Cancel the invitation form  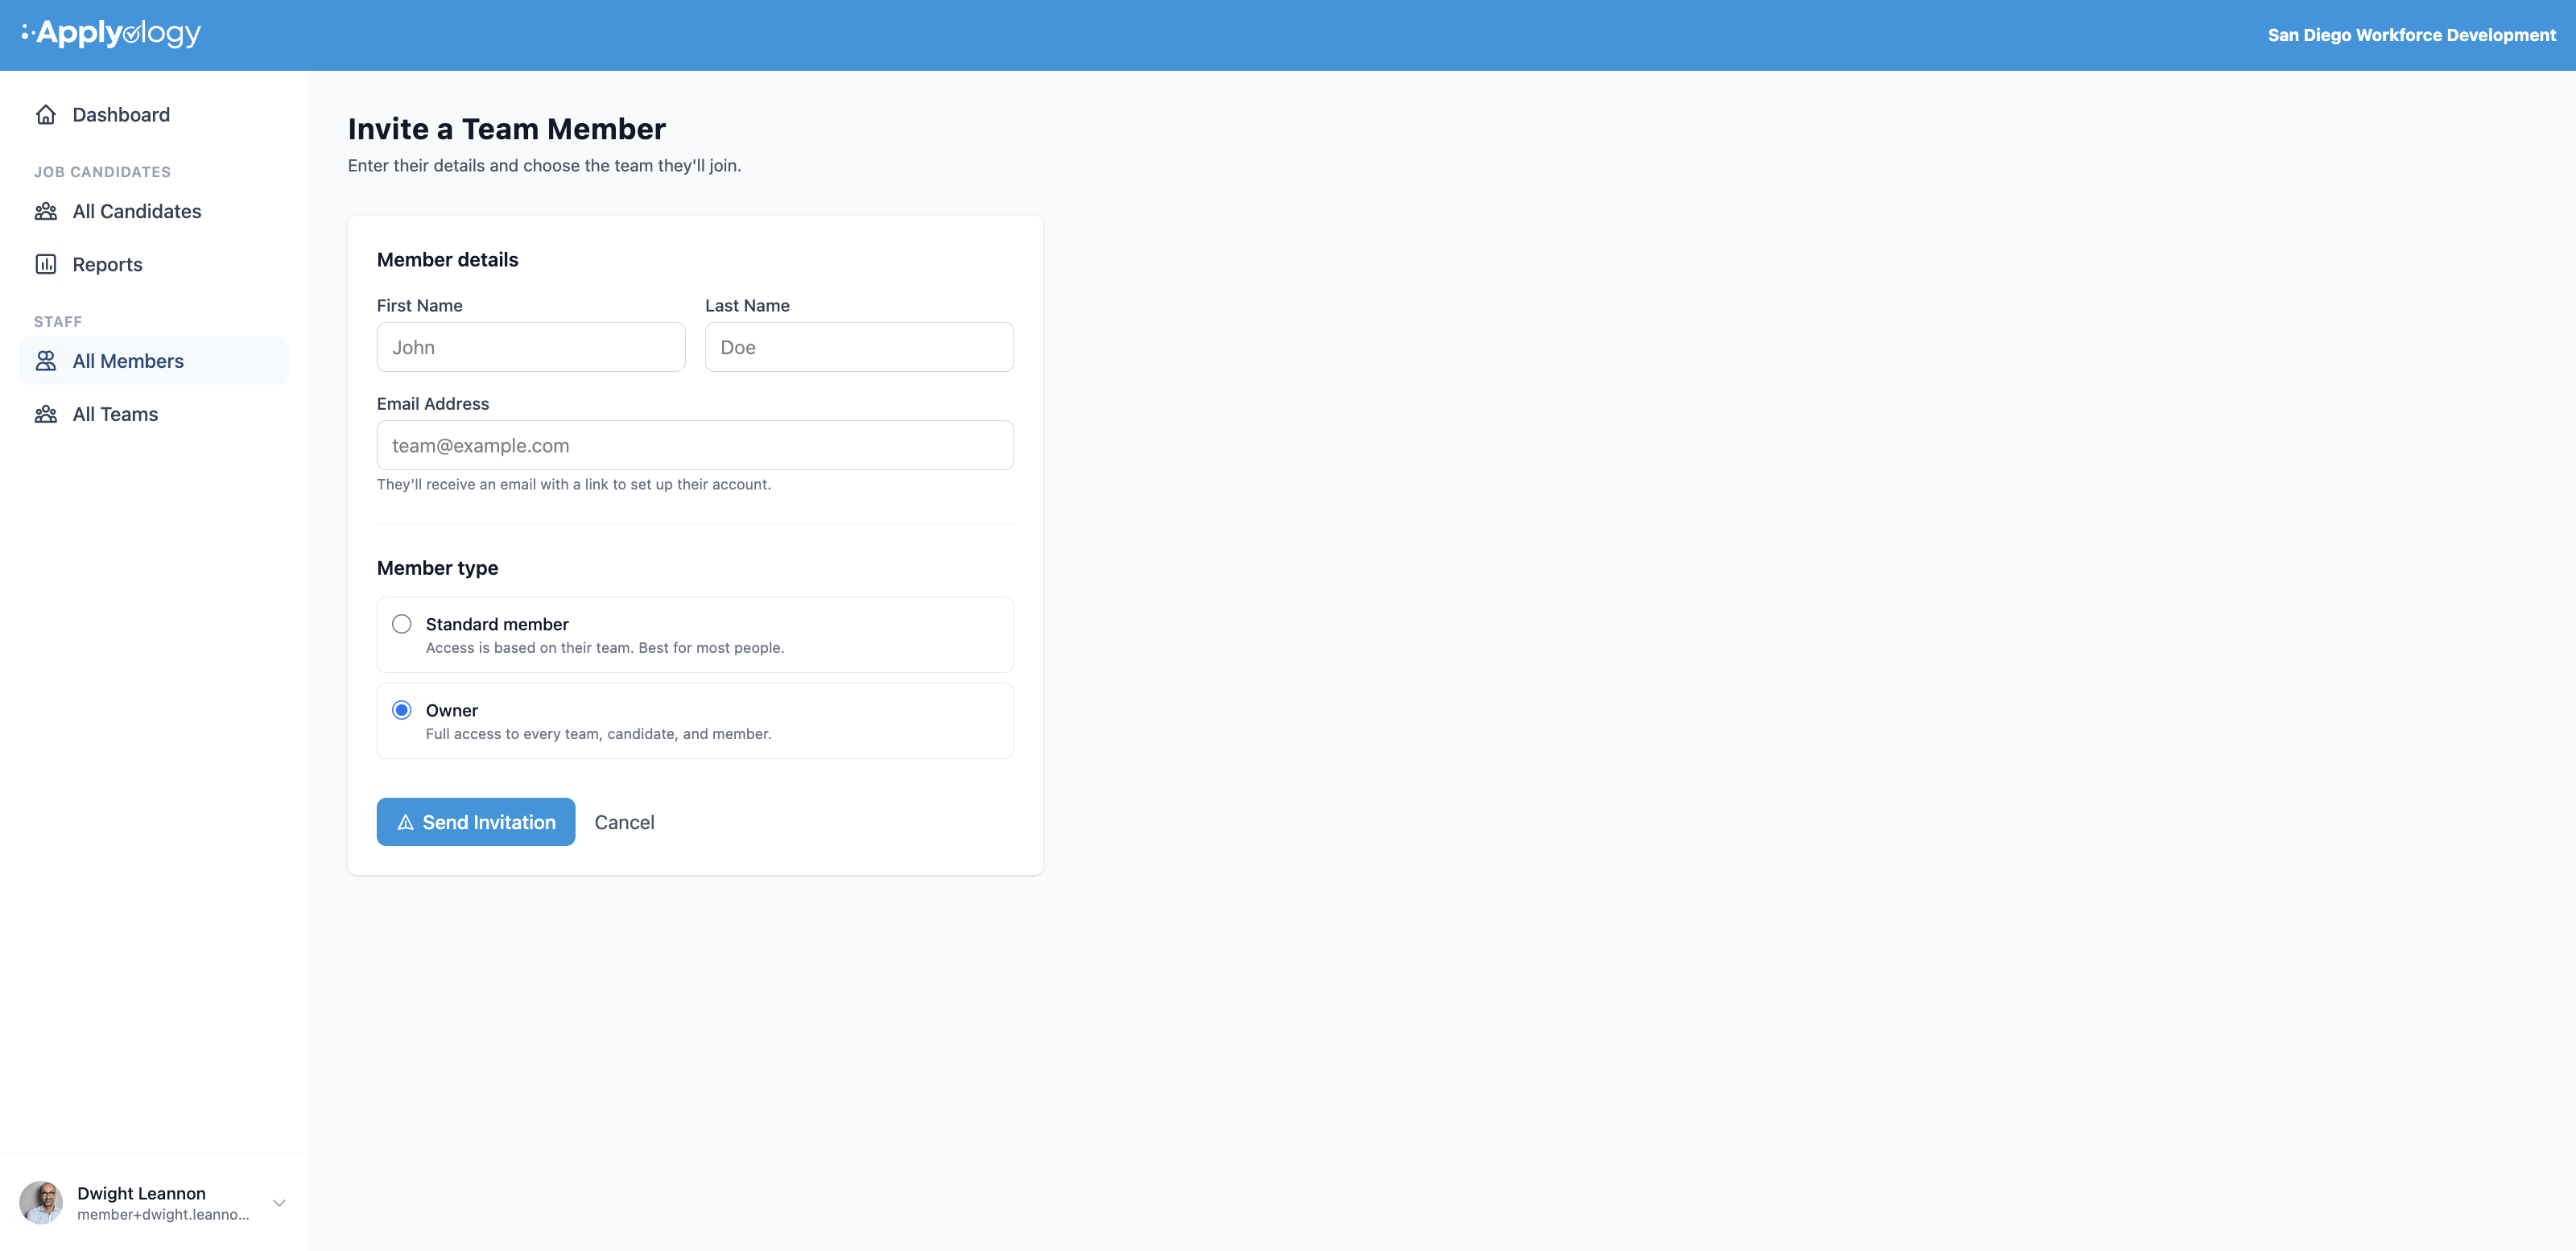tap(624, 822)
